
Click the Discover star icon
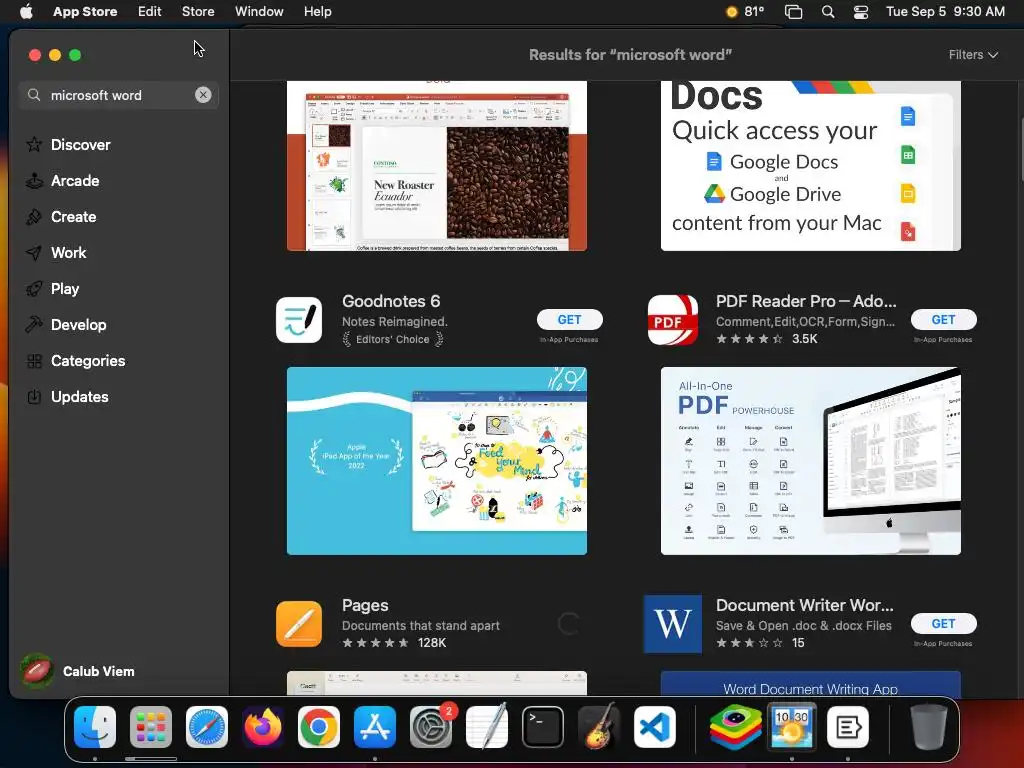point(34,144)
